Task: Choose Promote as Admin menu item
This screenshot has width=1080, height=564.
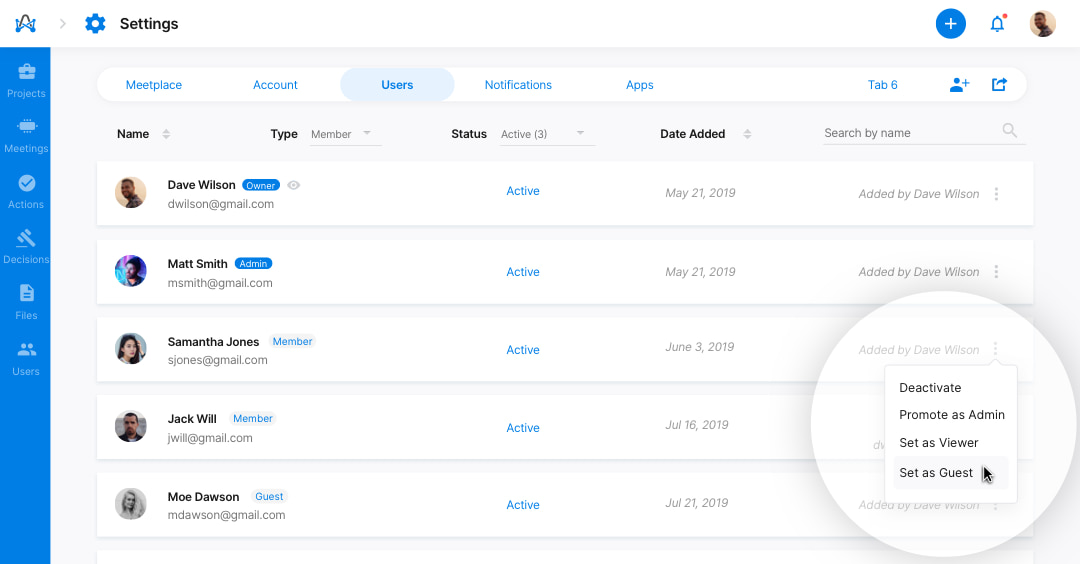Action: coord(951,415)
